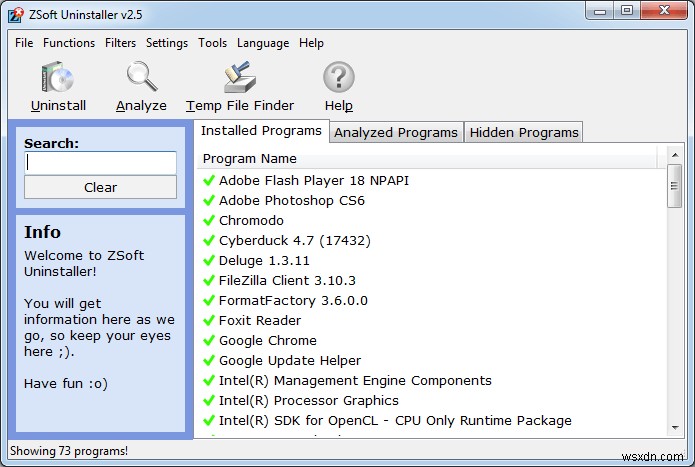Select Cyberduck 4.7 (17432) entry

[x=295, y=240]
